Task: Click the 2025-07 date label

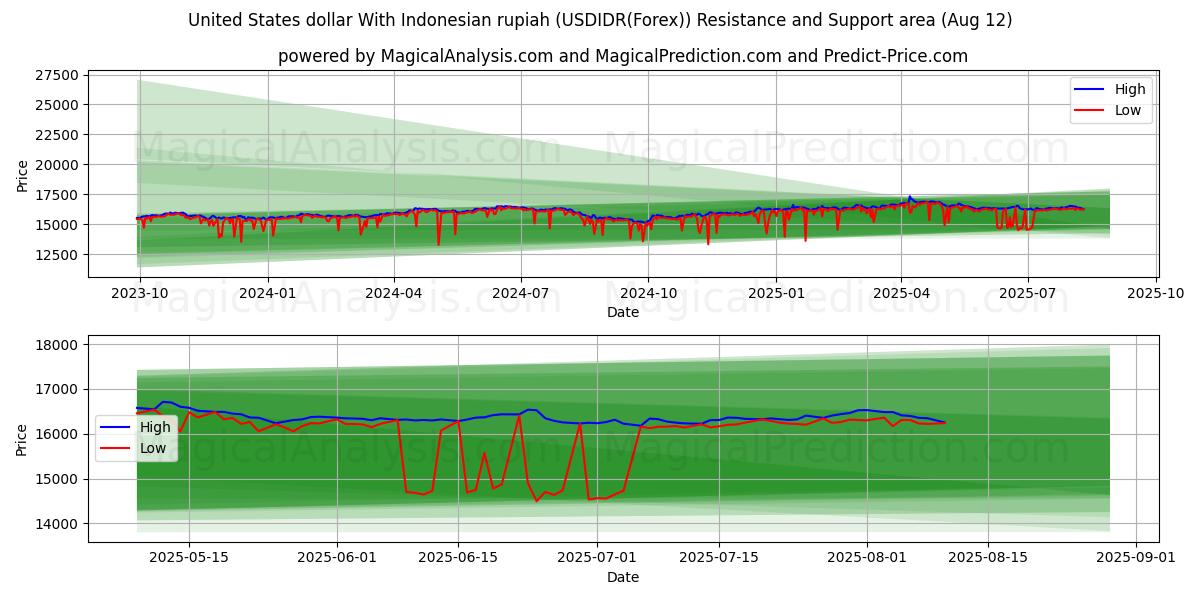Action: point(1028,294)
